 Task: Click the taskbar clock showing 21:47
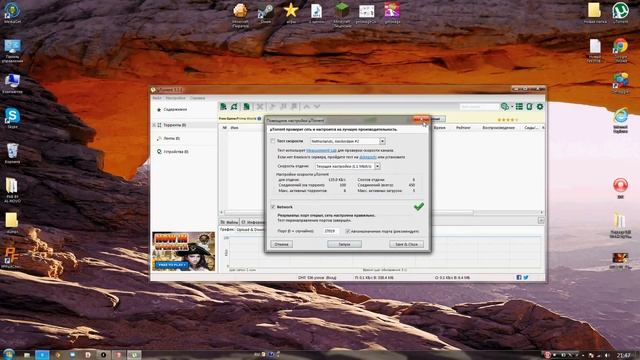tap(623, 356)
